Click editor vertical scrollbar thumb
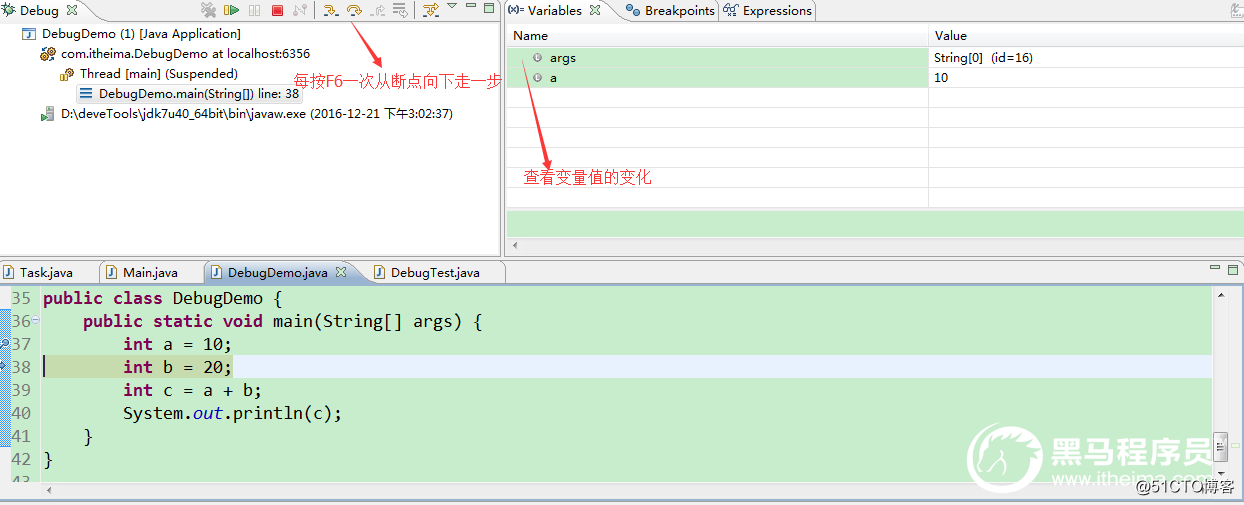This screenshot has height=505, width=1244. pos(1220,445)
